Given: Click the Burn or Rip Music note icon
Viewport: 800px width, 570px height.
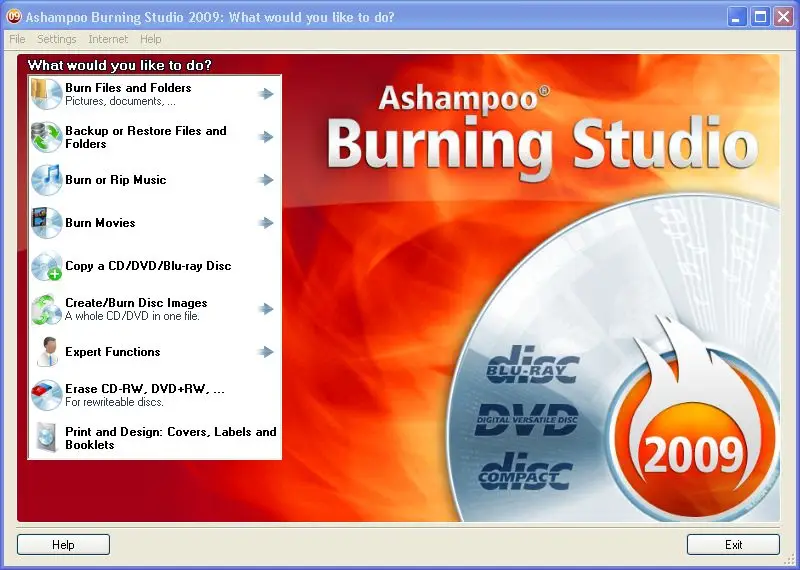Looking at the screenshot, I should tap(46, 180).
